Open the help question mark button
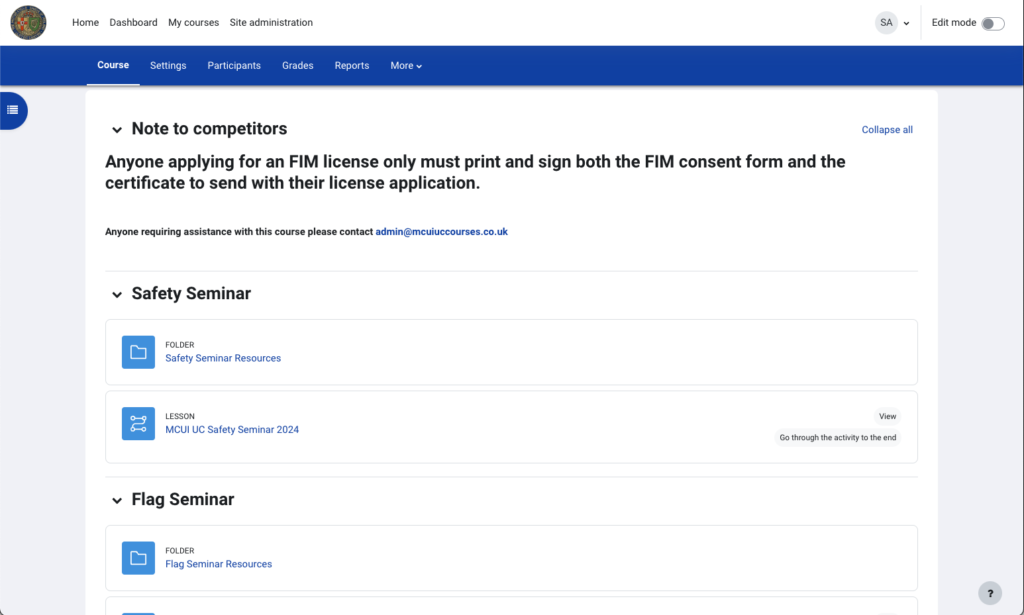 tap(989, 592)
